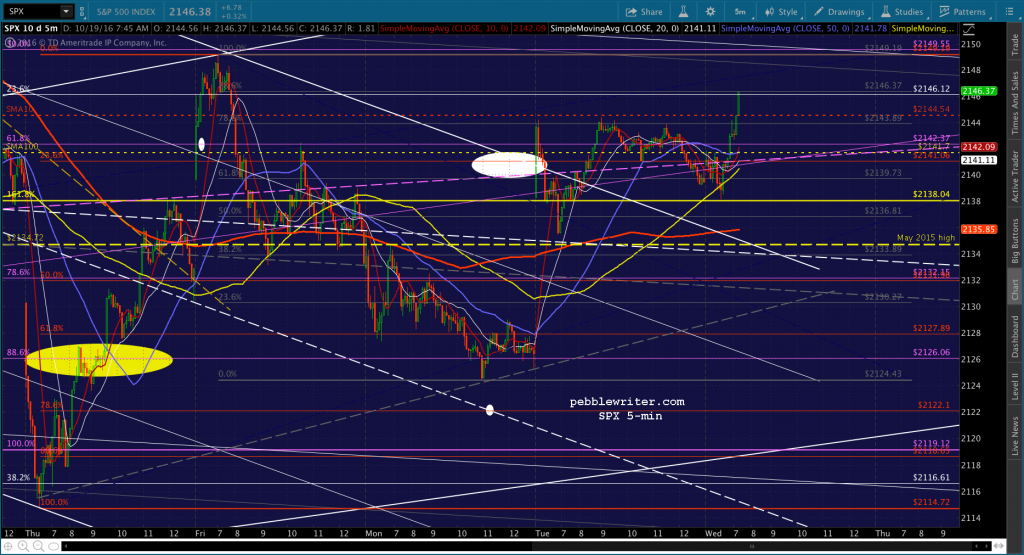Click the truncated yellow SimpleMoving... label
The height and width of the screenshot is (555, 1024).
(923, 29)
